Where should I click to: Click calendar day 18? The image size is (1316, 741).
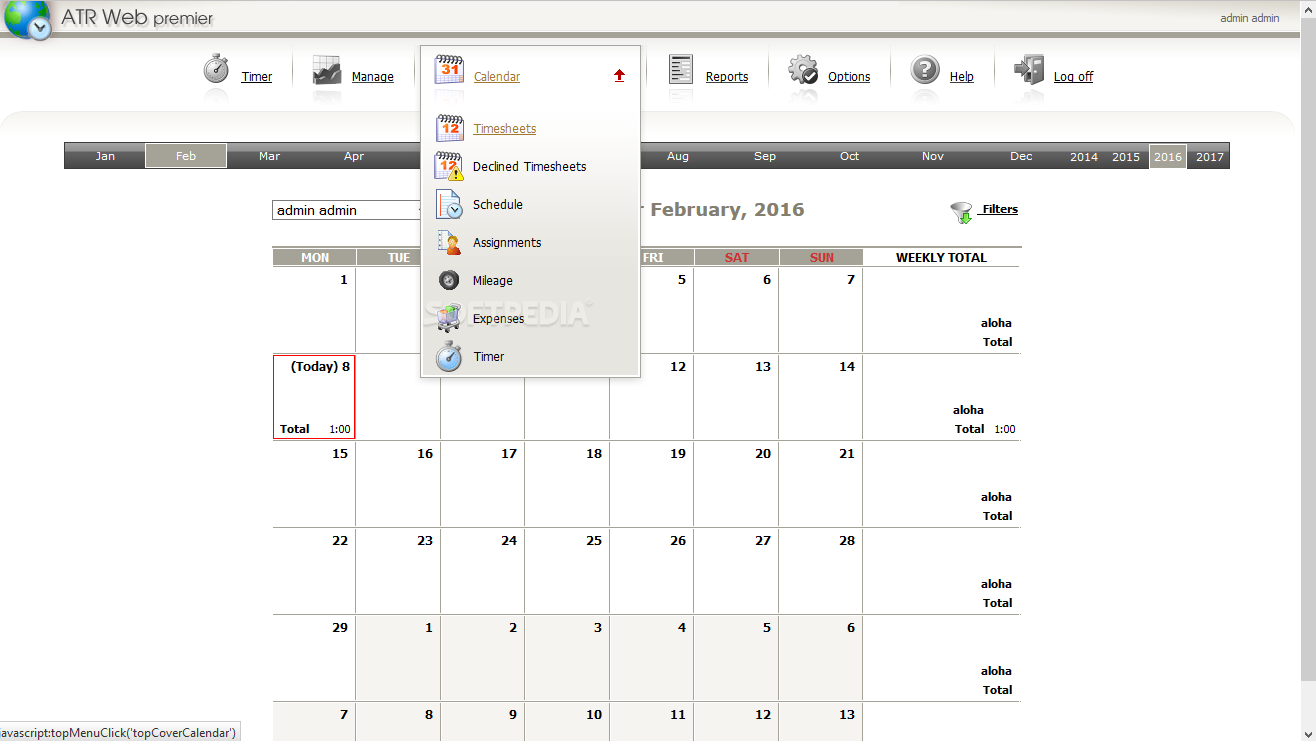pyautogui.click(x=567, y=484)
